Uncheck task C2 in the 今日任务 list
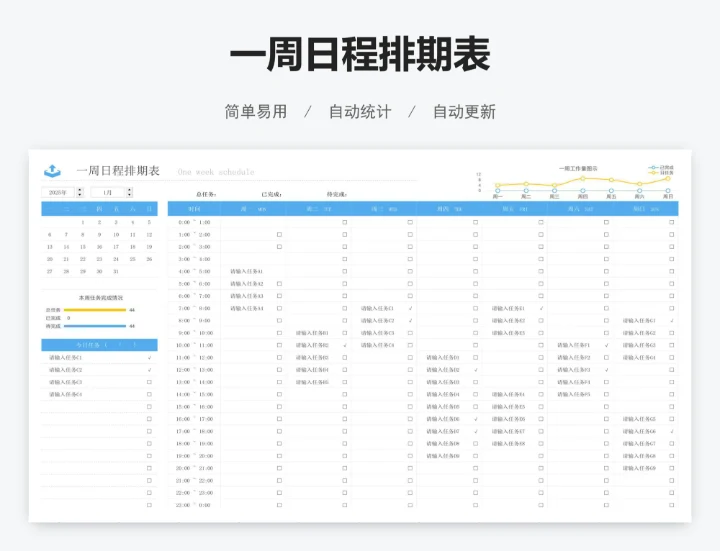720x551 pixels. [149, 370]
